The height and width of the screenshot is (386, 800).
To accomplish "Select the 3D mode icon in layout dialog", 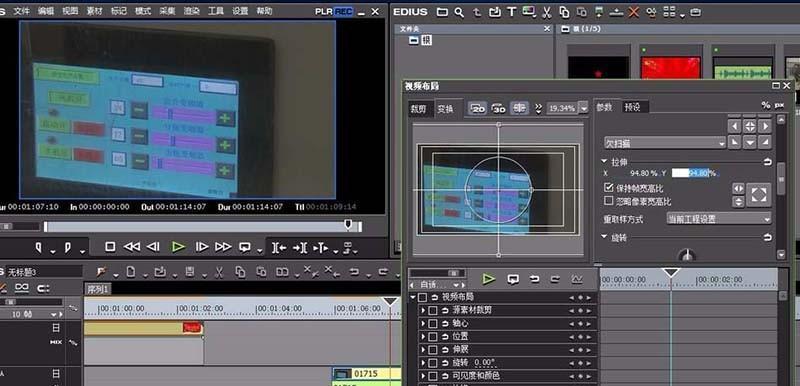I will point(498,108).
